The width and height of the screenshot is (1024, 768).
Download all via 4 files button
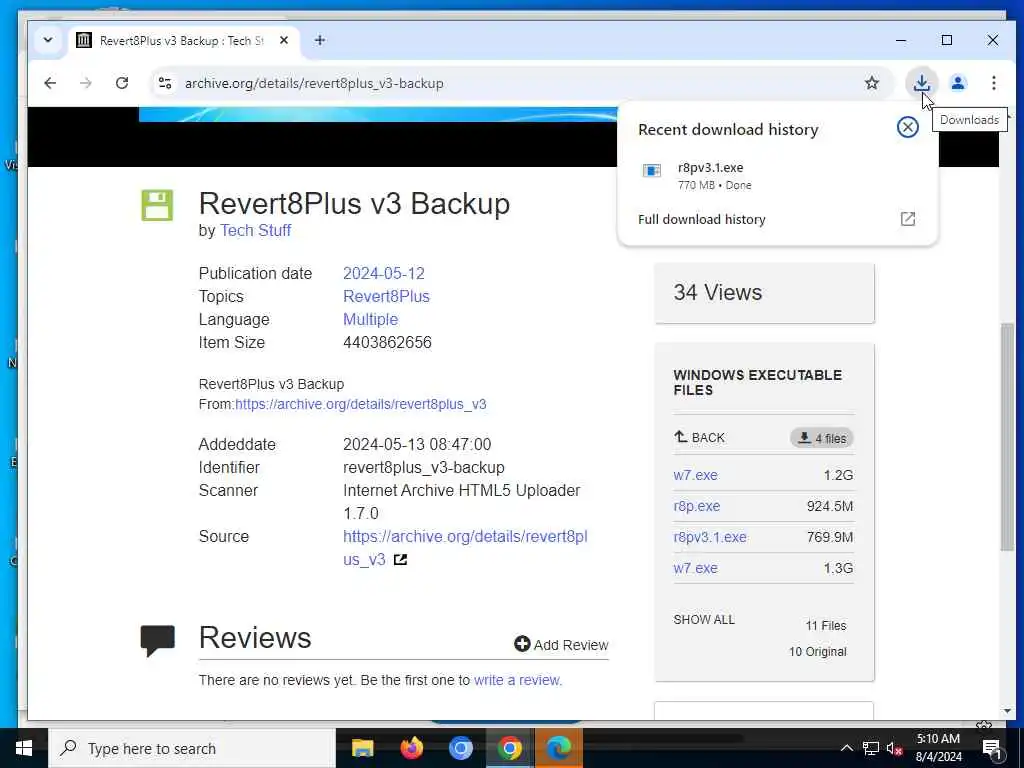point(822,438)
